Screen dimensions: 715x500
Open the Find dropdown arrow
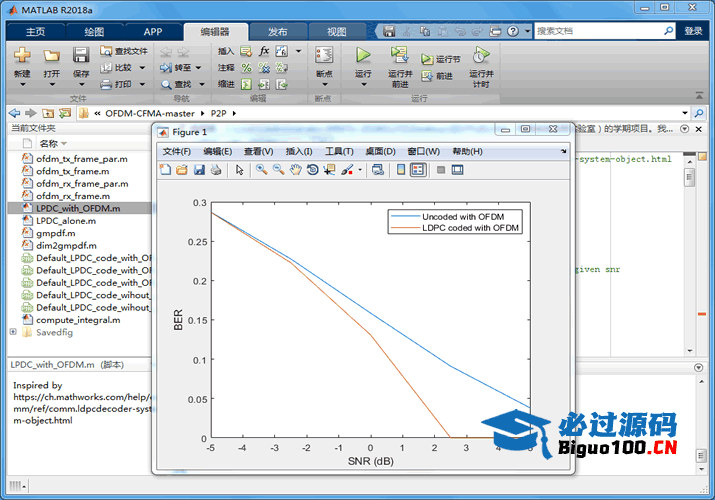202,84
